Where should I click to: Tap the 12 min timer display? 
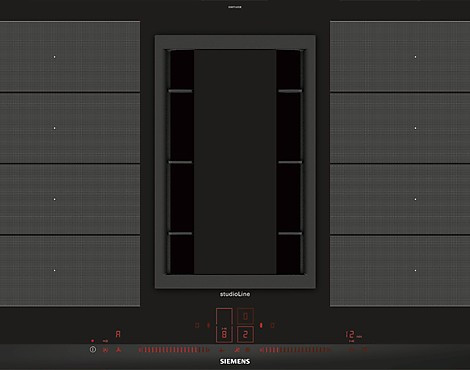point(353,335)
